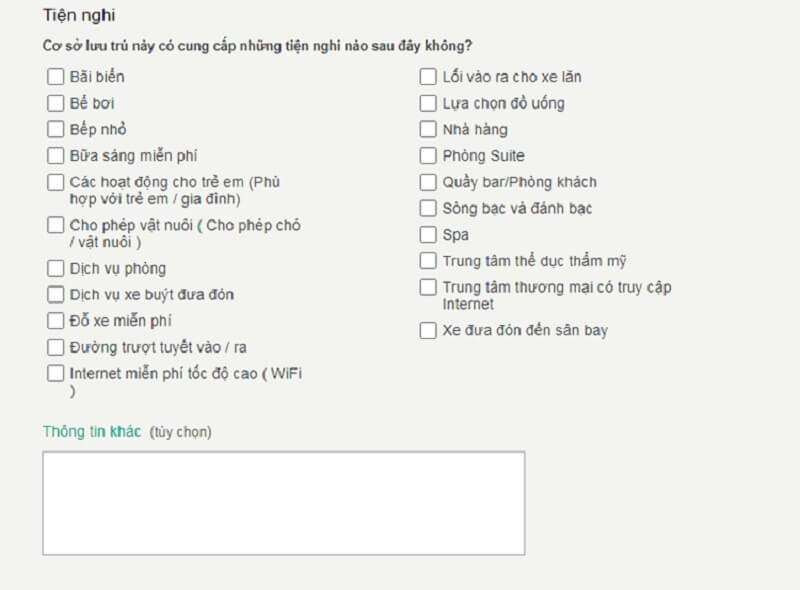Select "Dịch vụ phòng" amenity
The width and height of the screenshot is (800, 590).
[x=56, y=268]
